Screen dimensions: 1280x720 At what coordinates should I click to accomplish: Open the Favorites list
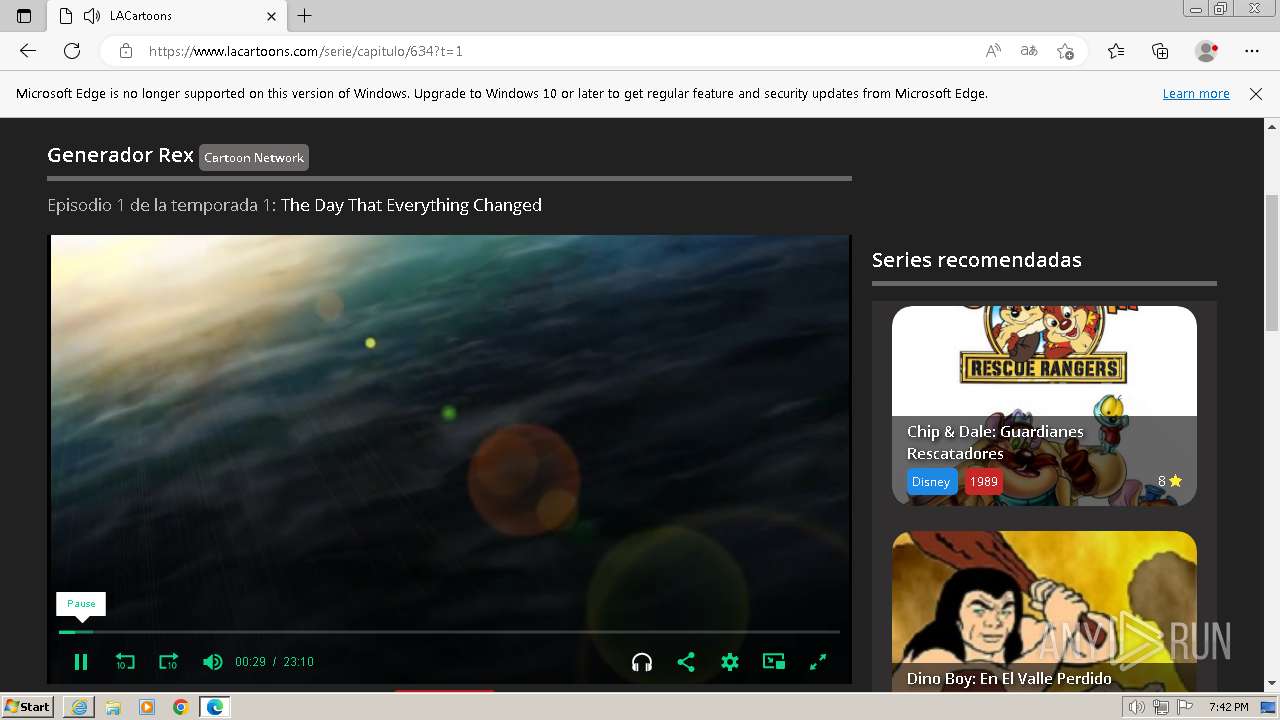pyautogui.click(x=1116, y=51)
